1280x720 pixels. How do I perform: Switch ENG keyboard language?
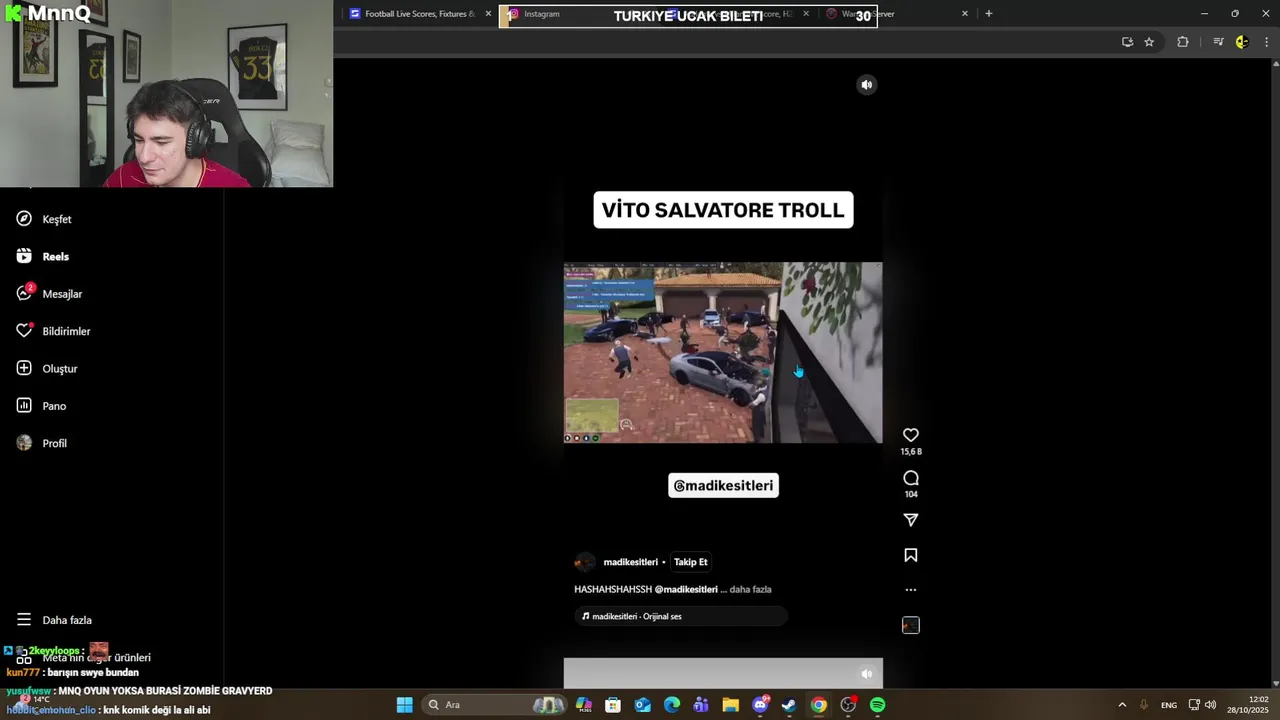1169,705
